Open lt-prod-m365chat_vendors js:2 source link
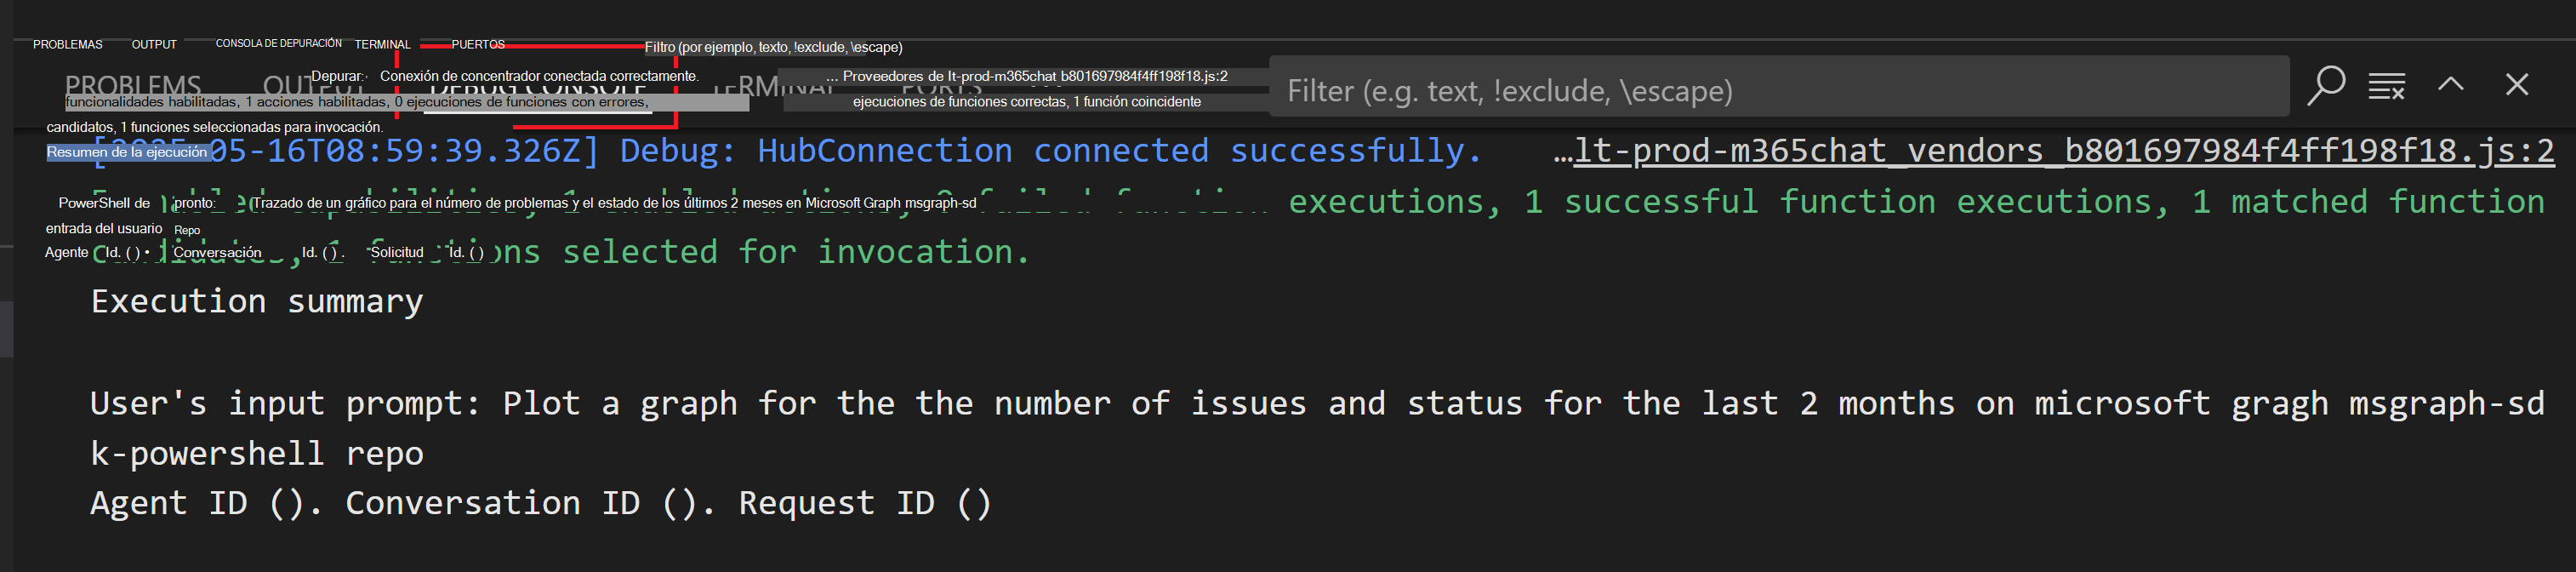Image resolution: width=2576 pixels, height=572 pixels. point(2063,151)
